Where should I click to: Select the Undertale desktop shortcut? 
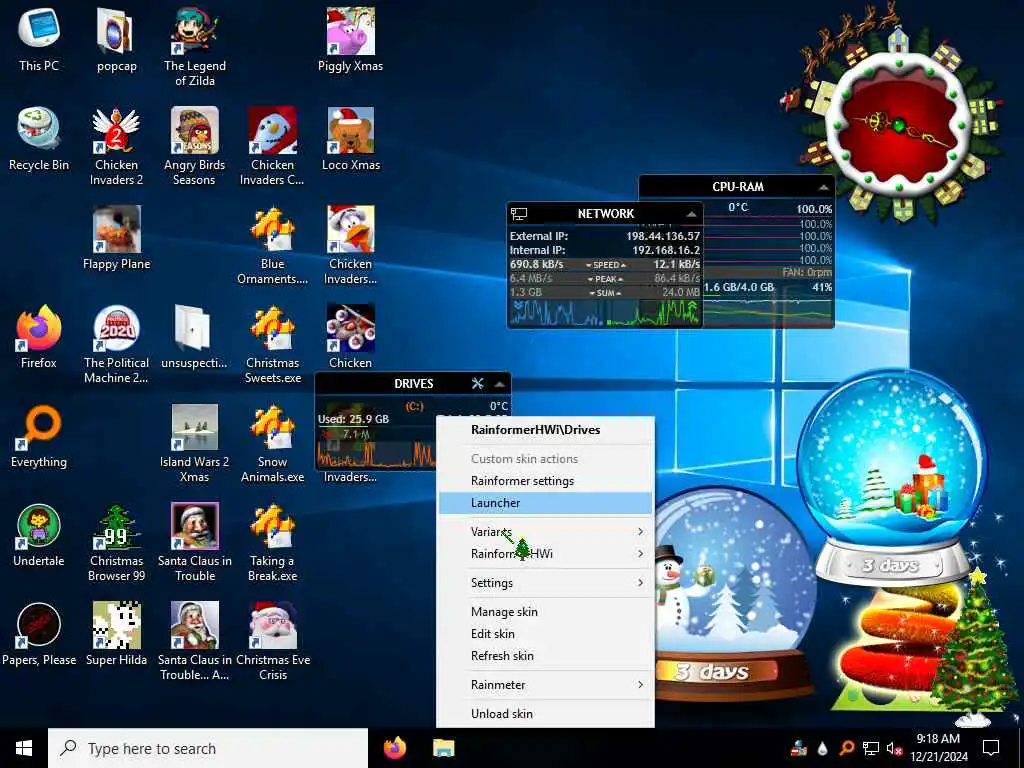(x=39, y=534)
